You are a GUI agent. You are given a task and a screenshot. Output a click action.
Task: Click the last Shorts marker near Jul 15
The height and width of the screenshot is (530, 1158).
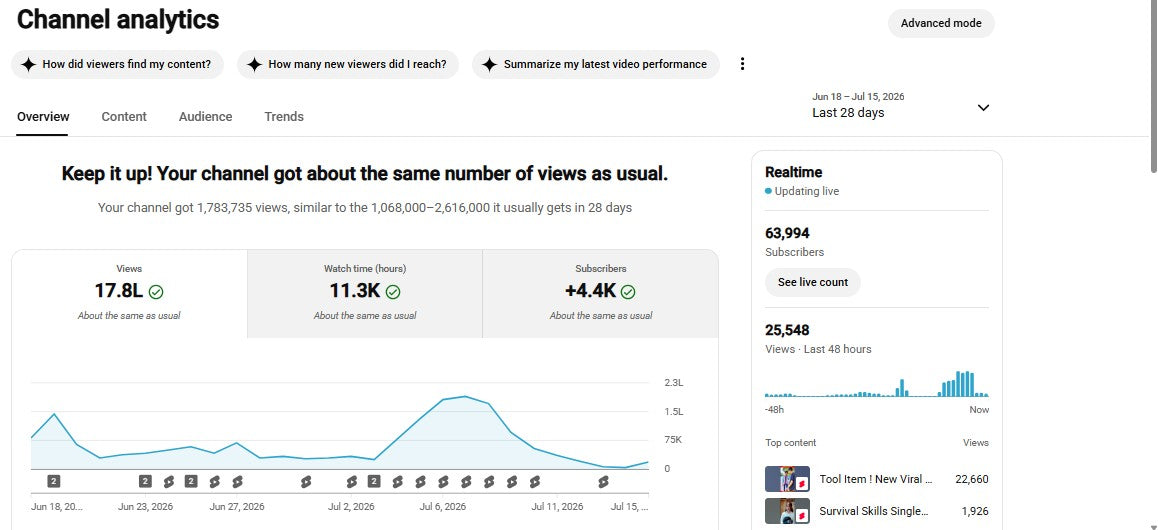pos(603,481)
